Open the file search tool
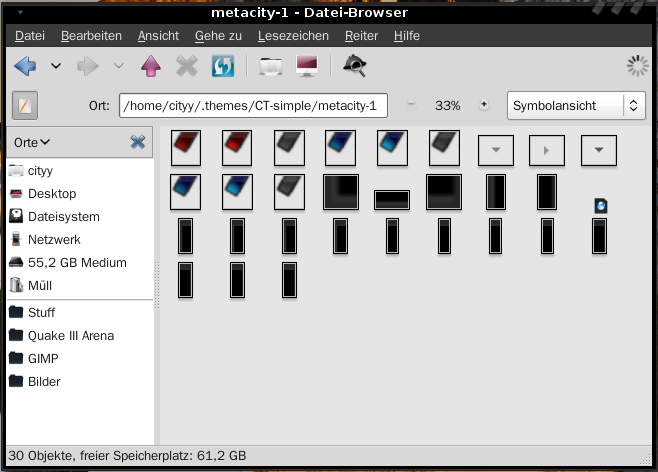 tap(355, 66)
